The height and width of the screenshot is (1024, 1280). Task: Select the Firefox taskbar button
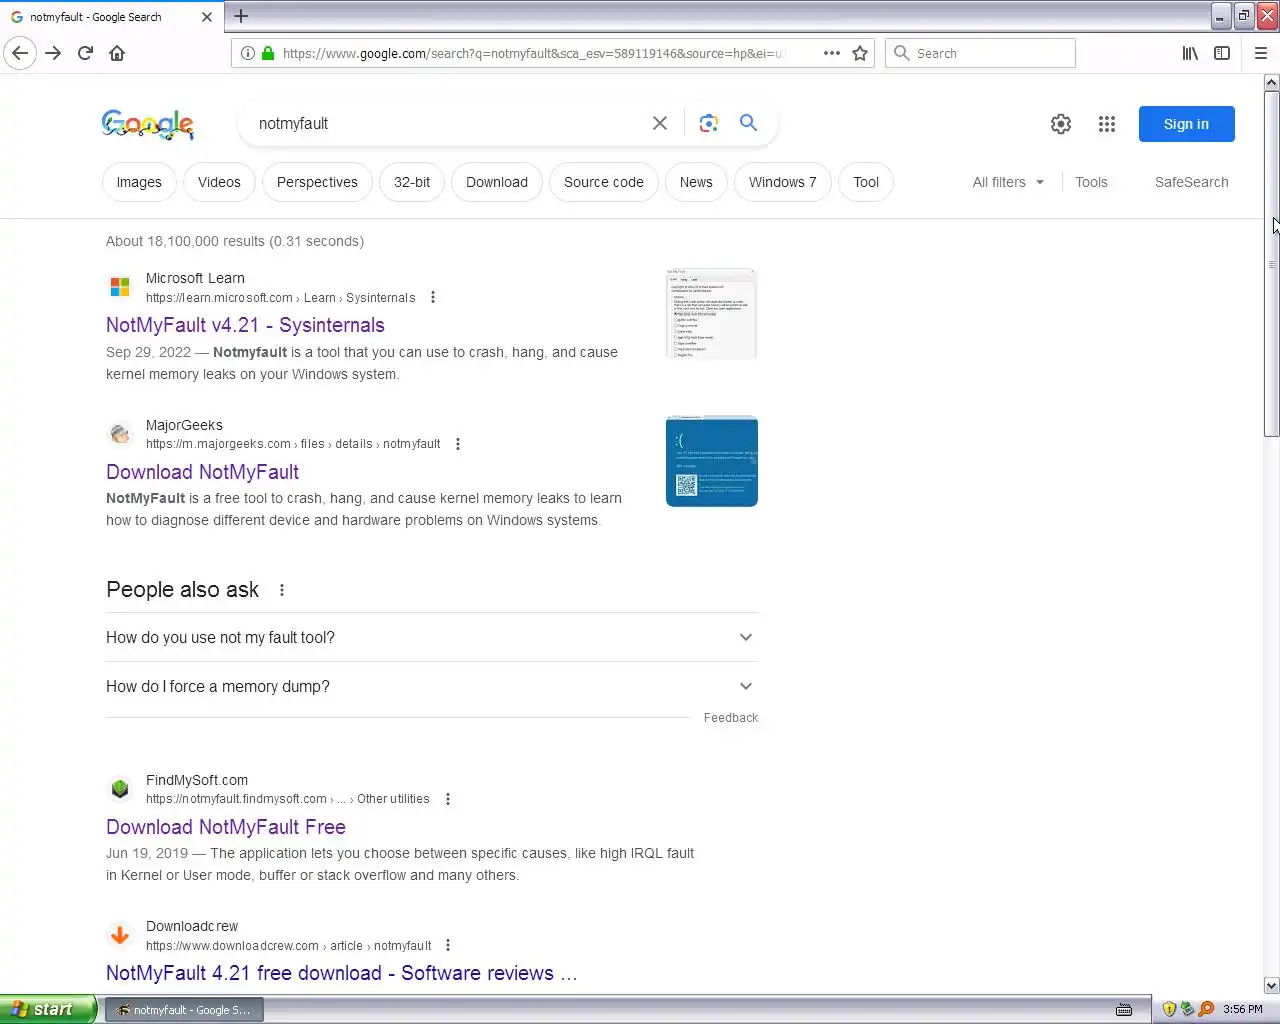pos(184,1010)
